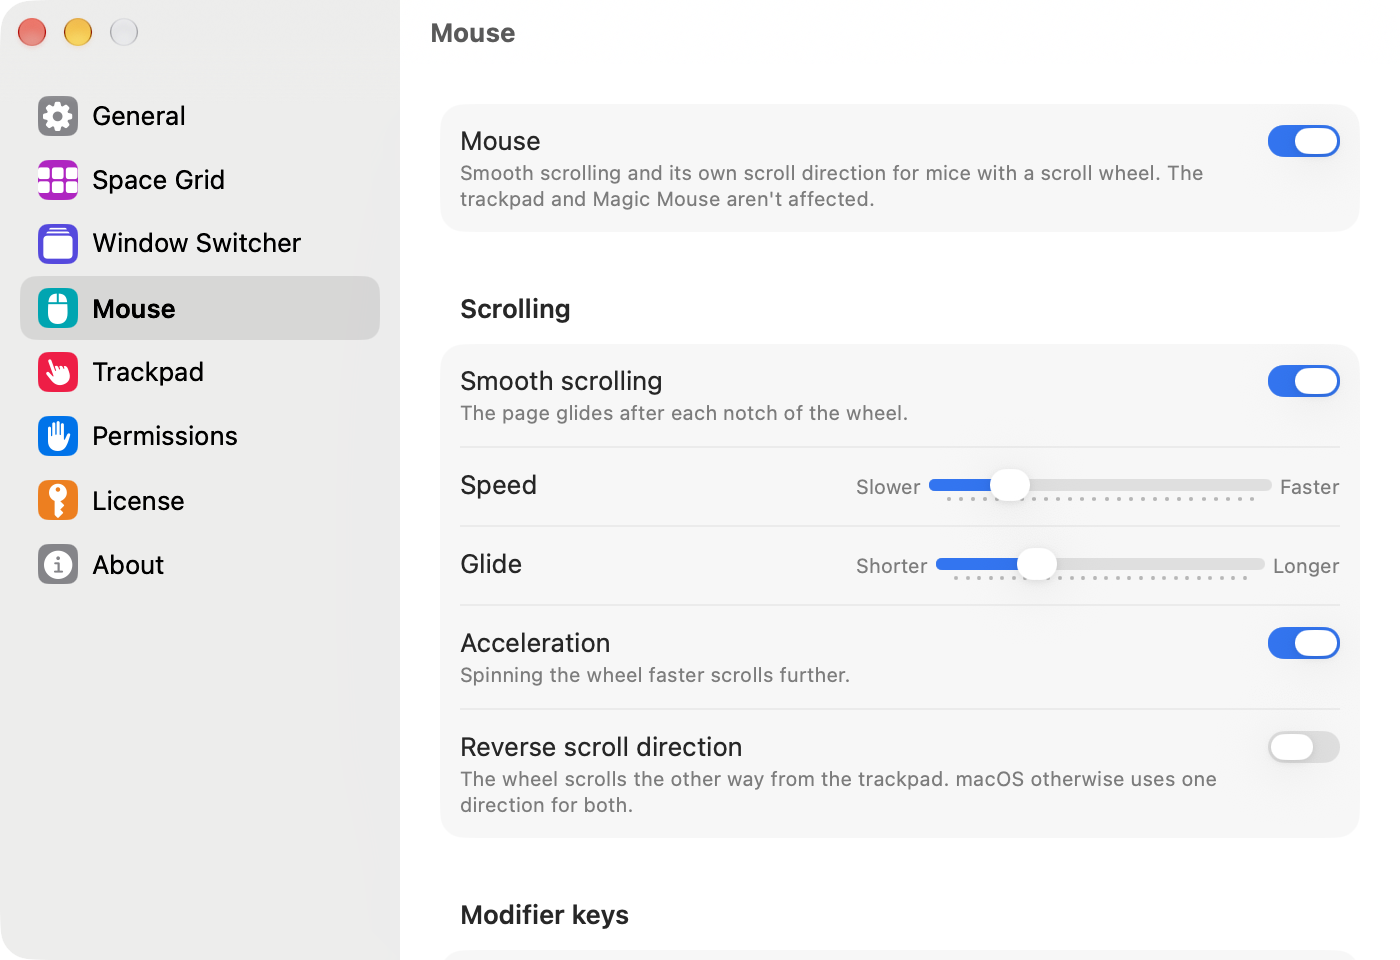Select Trackpad in the sidebar
The height and width of the screenshot is (960, 1400).
[x=200, y=372]
